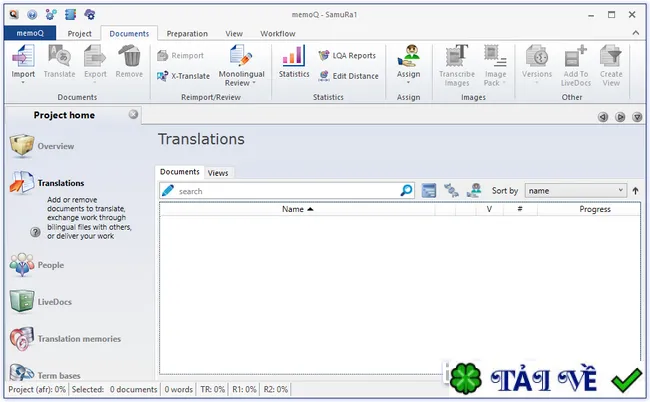
Task: Click the details view icon beside search
Action: click(x=429, y=190)
